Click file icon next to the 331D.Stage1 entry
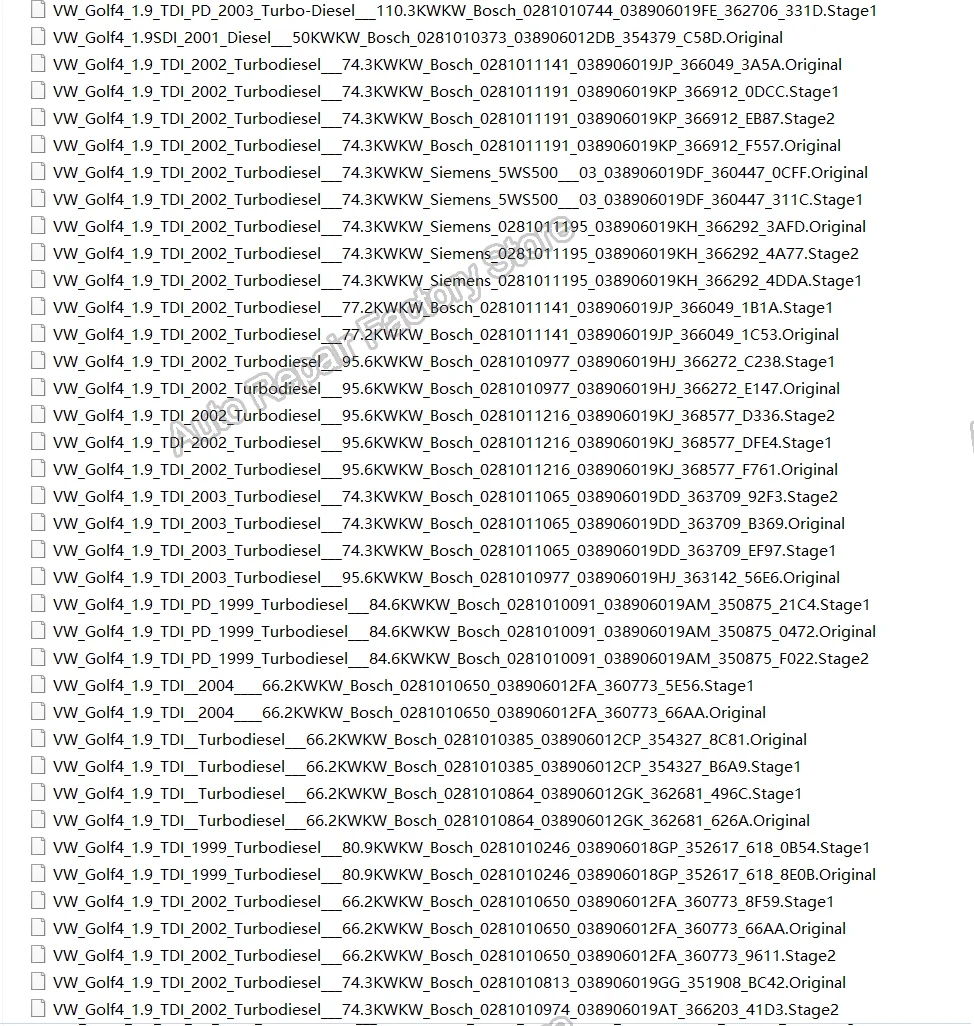 coord(38,10)
